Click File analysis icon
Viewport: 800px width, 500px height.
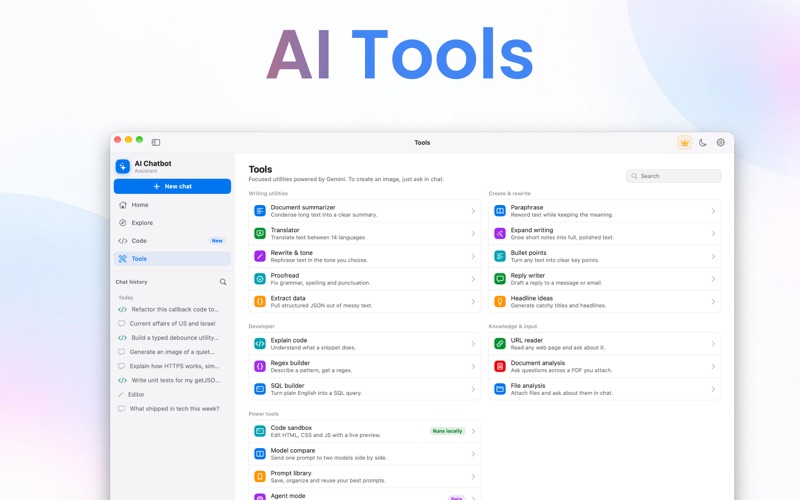(500, 389)
